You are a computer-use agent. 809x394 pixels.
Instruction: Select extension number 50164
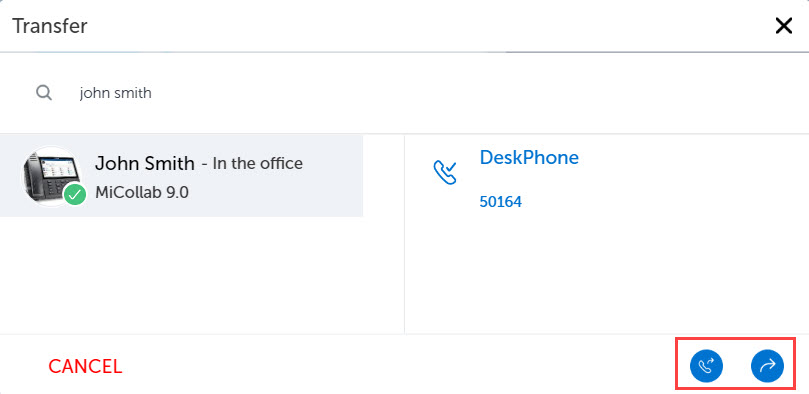[500, 202]
